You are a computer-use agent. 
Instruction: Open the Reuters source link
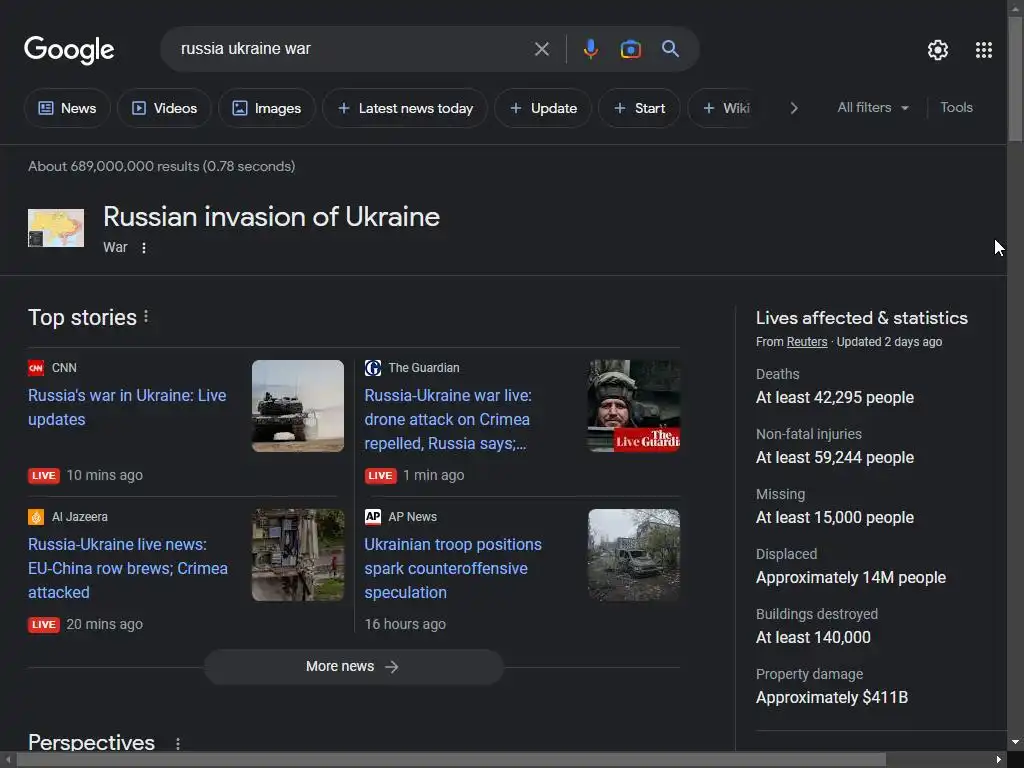coord(807,342)
